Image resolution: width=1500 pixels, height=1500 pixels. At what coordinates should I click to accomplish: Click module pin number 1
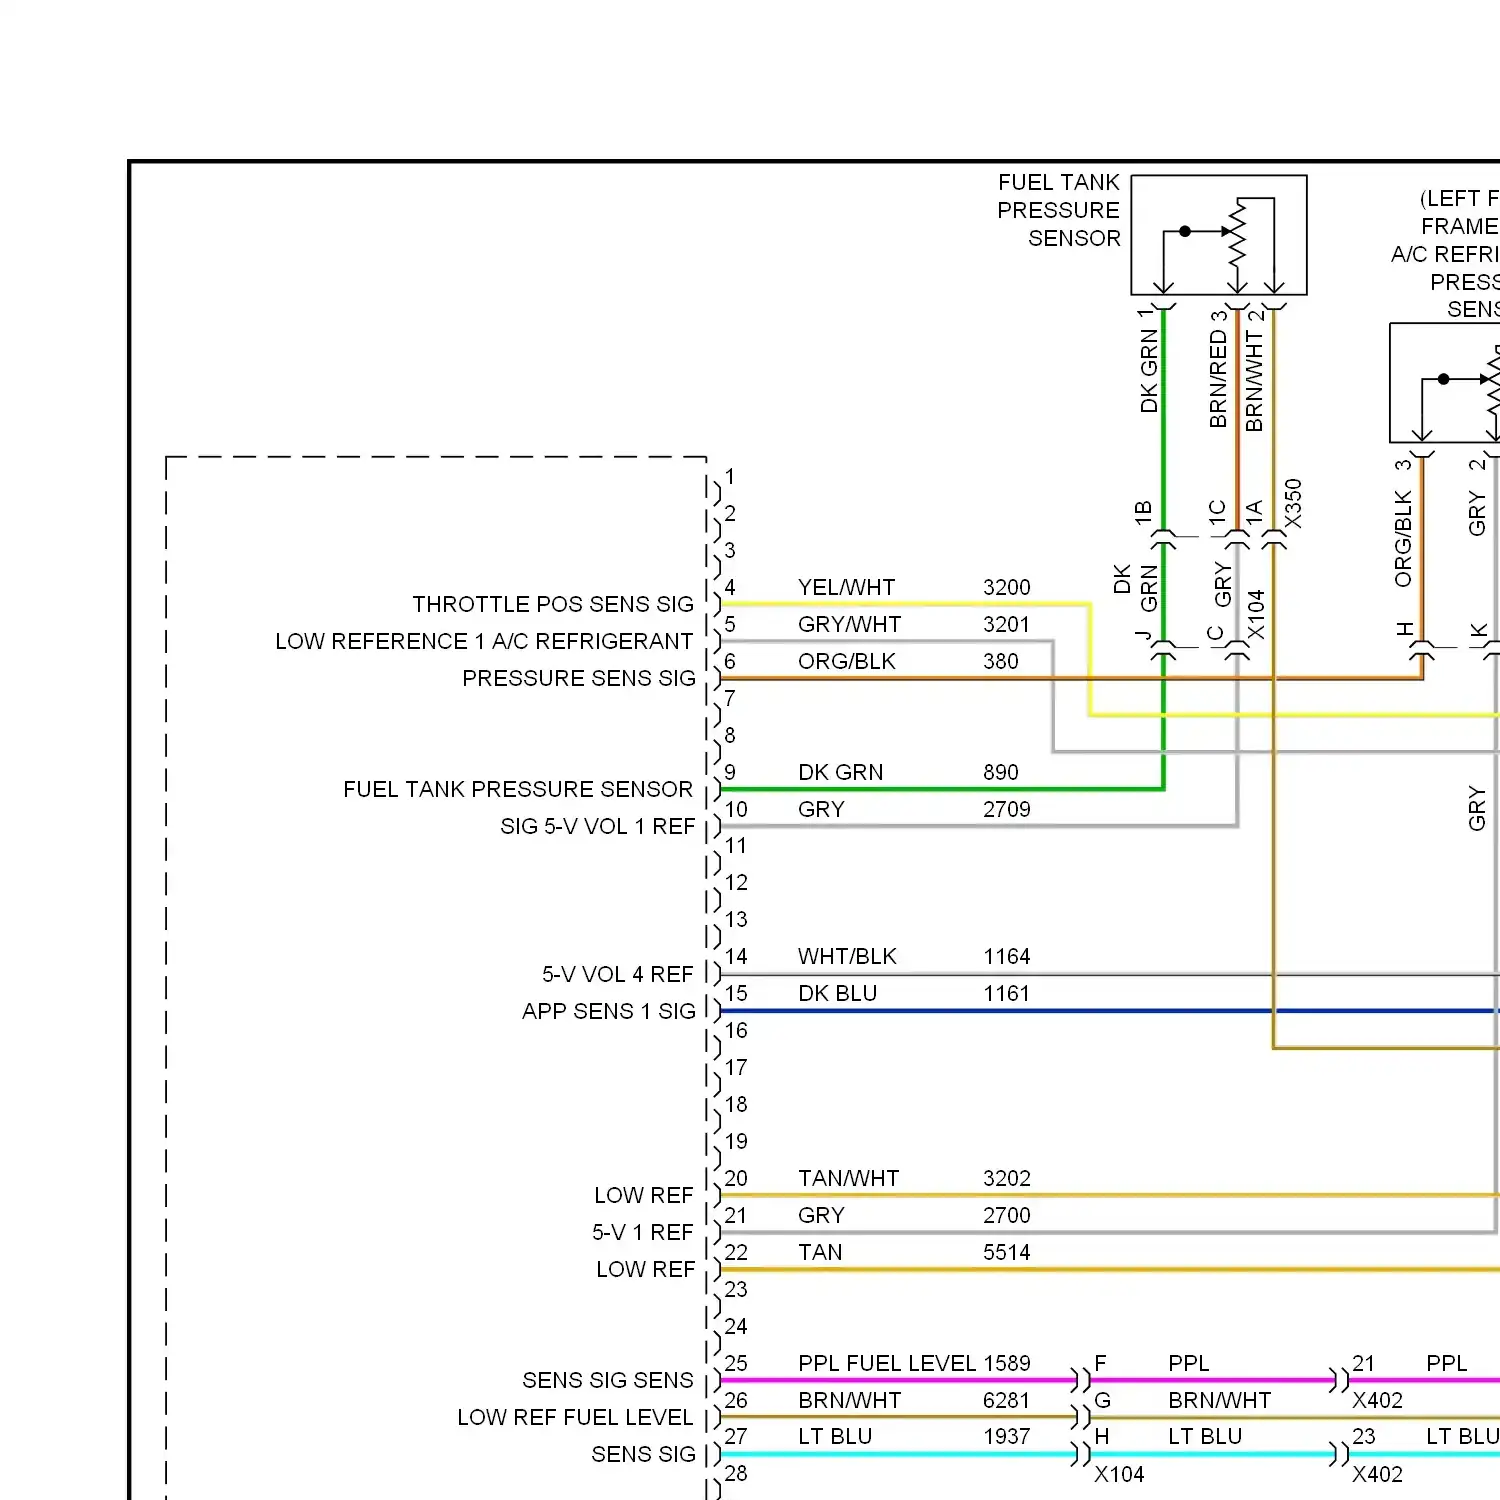tap(730, 476)
